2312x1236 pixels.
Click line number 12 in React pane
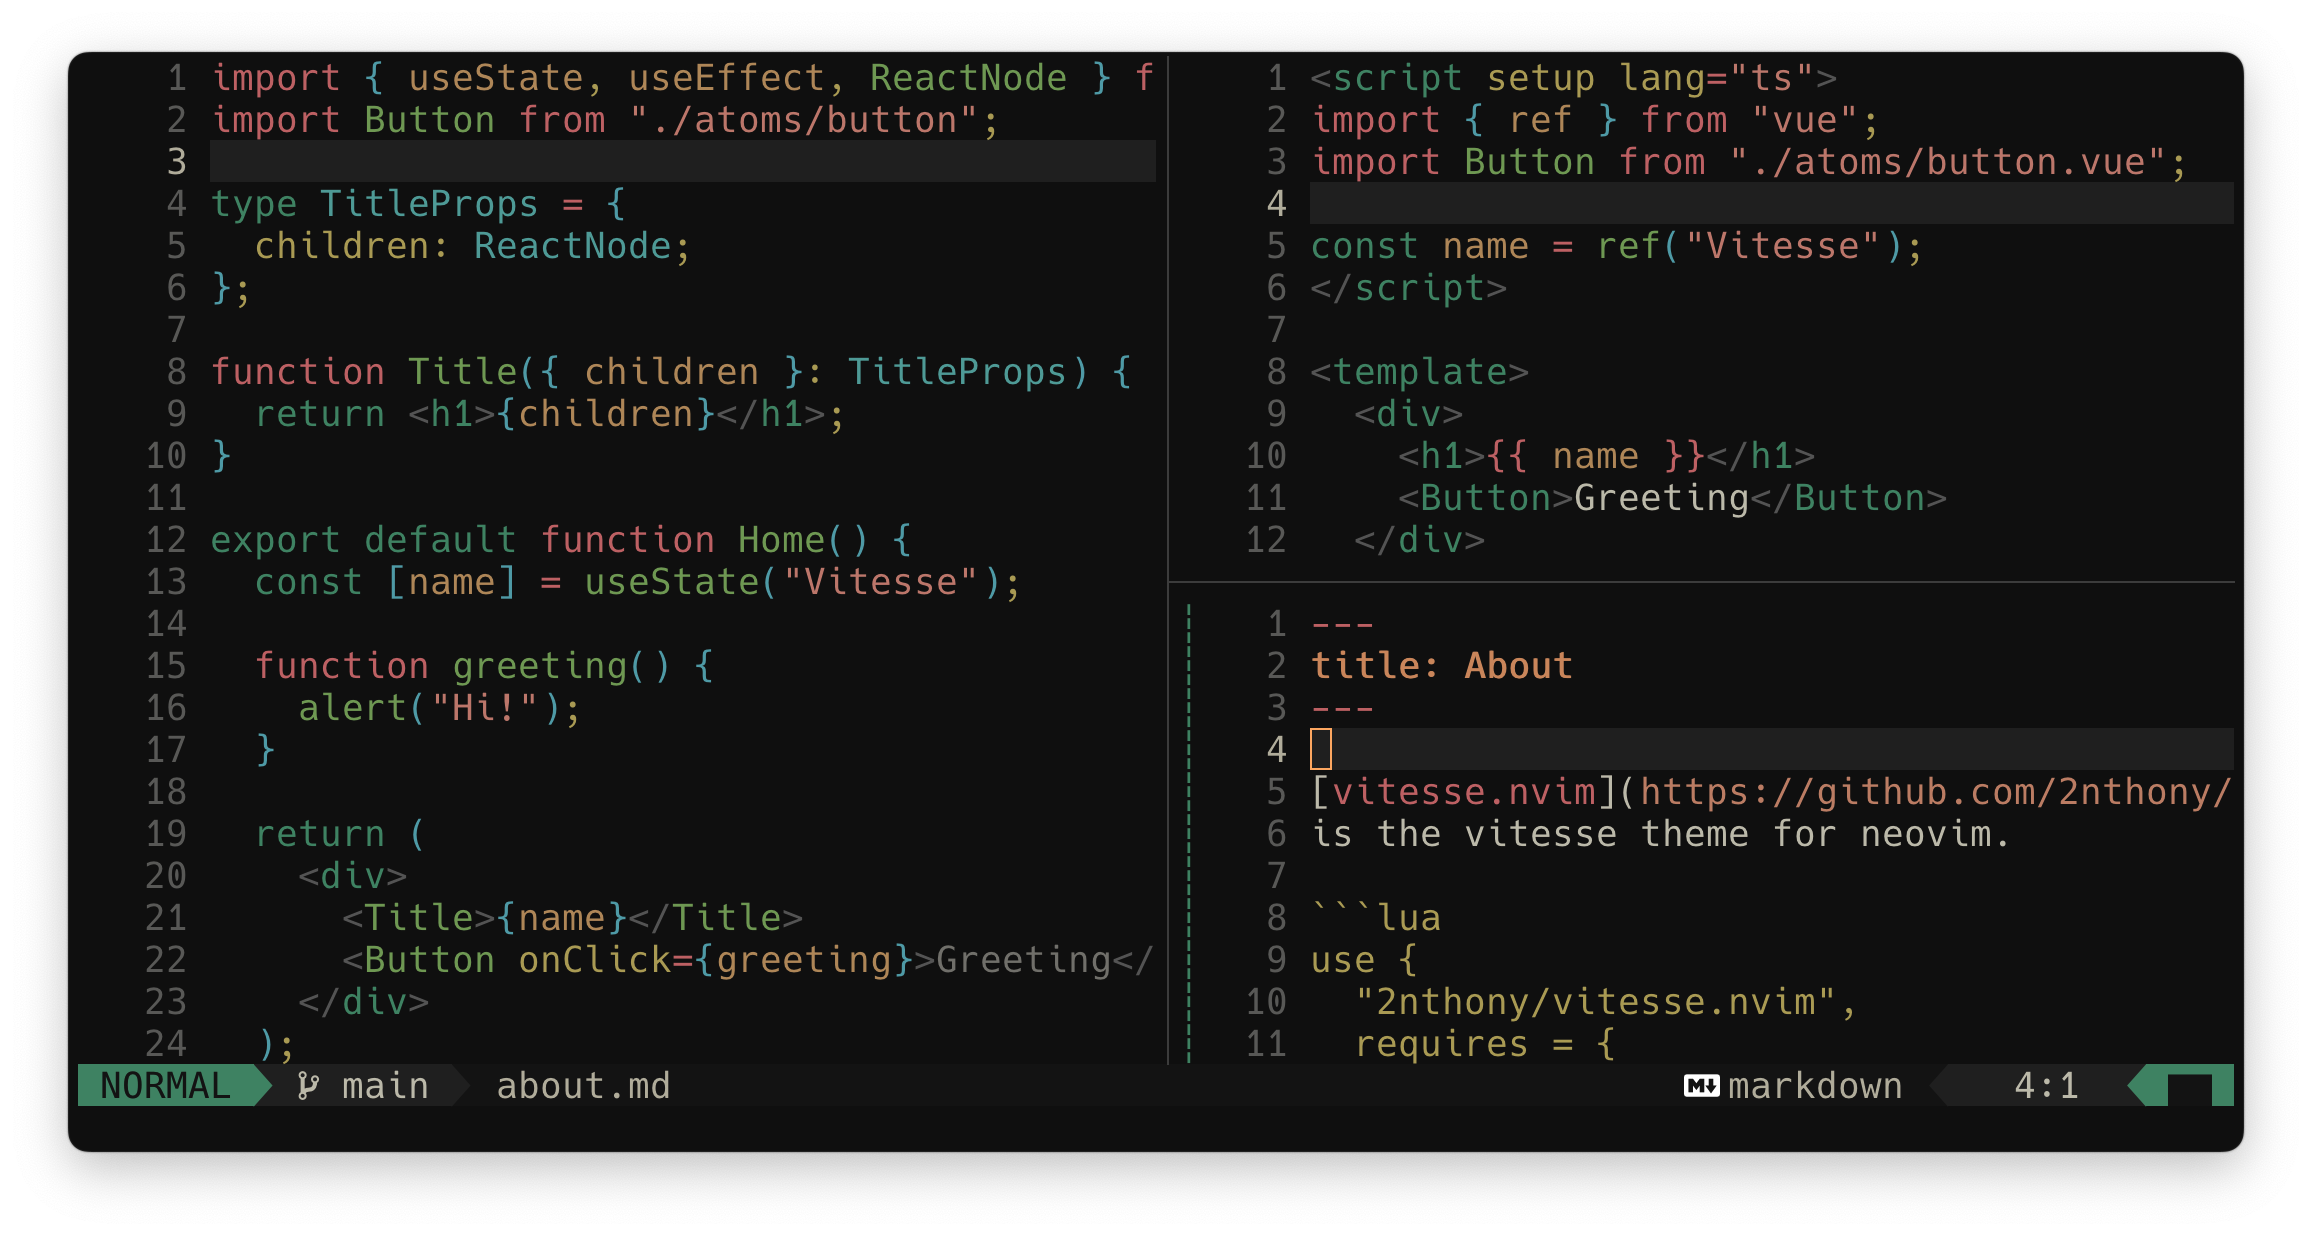[166, 540]
